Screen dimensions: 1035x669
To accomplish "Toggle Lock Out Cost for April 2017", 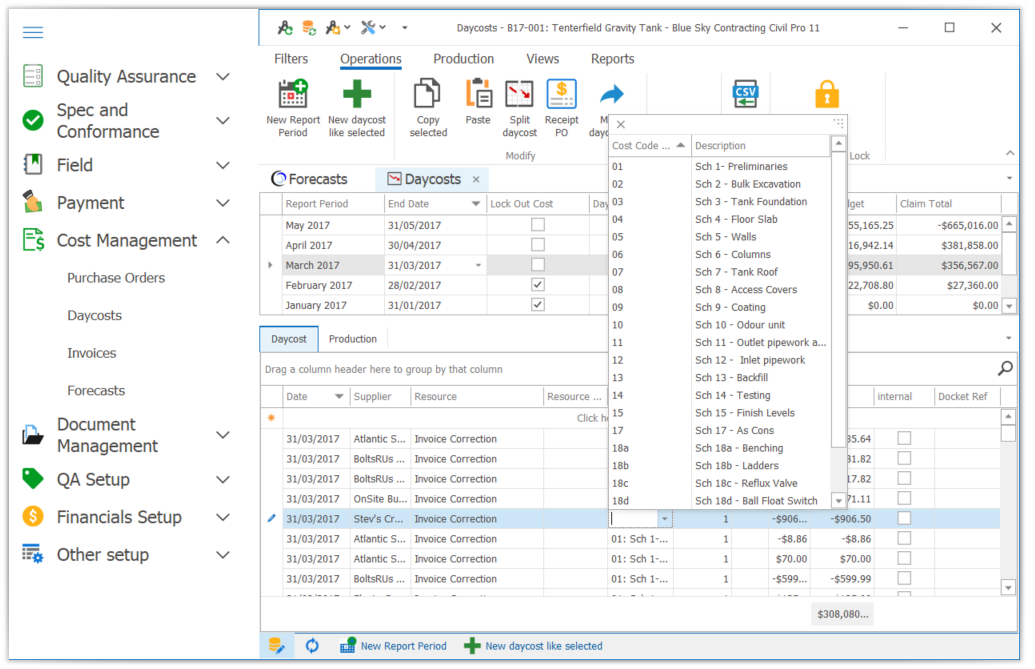I will pyautogui.click(x=538, y=245).
